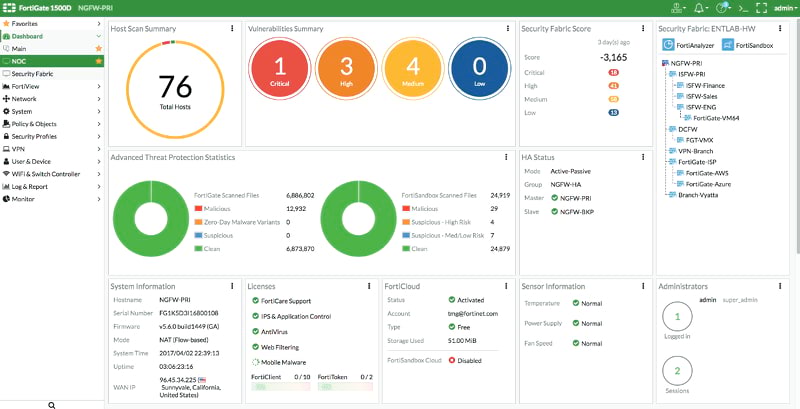Expand the System menu
The image size is (800, 409).
[52, 111]
